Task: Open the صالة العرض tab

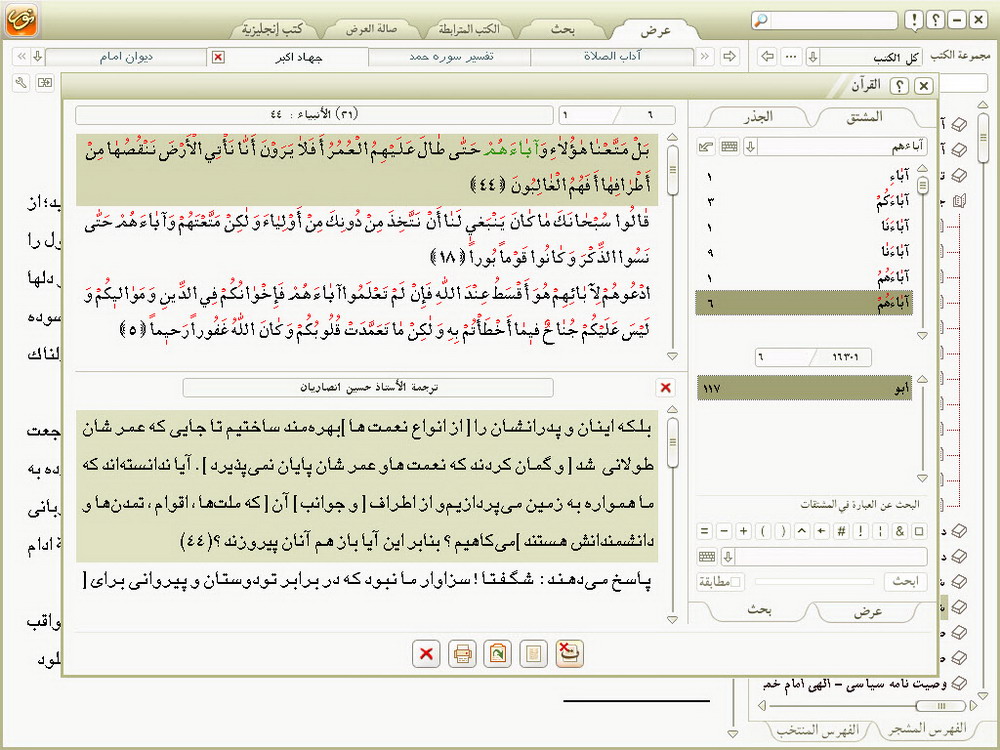Action: click(x=371, y=29)
